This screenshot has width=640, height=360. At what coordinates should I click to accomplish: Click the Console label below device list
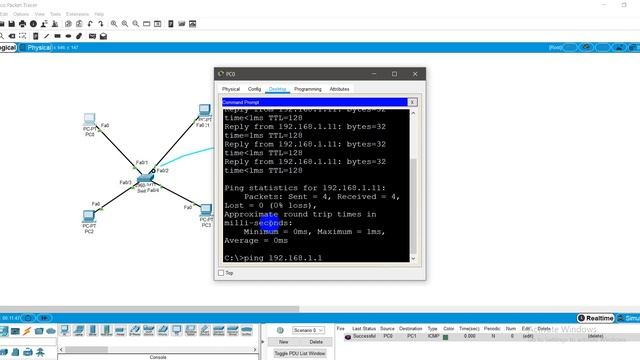[158, 357]
